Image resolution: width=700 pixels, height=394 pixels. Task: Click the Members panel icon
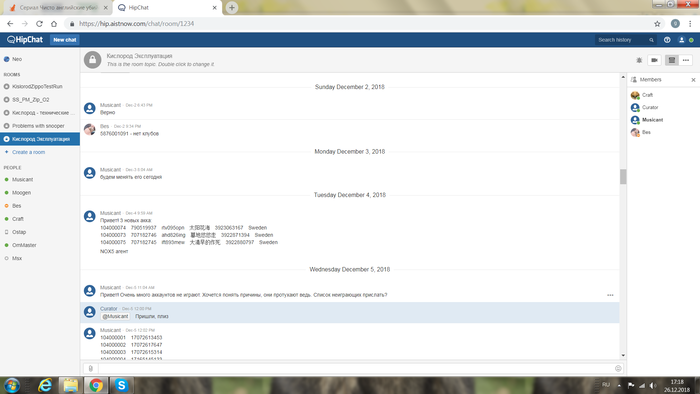pyautogui.click(x=633, y=80)
